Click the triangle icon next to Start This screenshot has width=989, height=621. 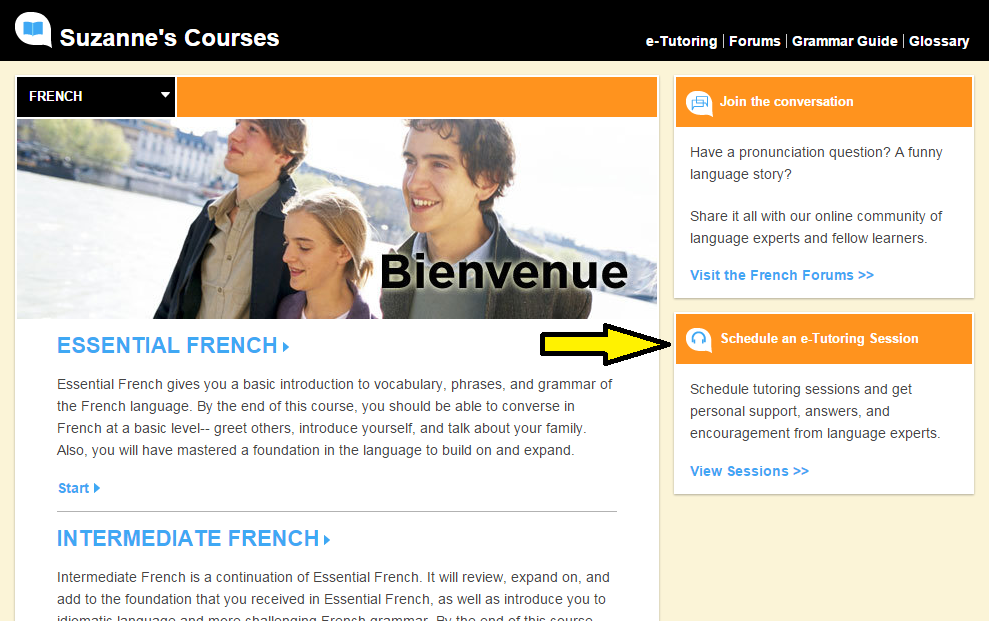[x=97, y=488]
